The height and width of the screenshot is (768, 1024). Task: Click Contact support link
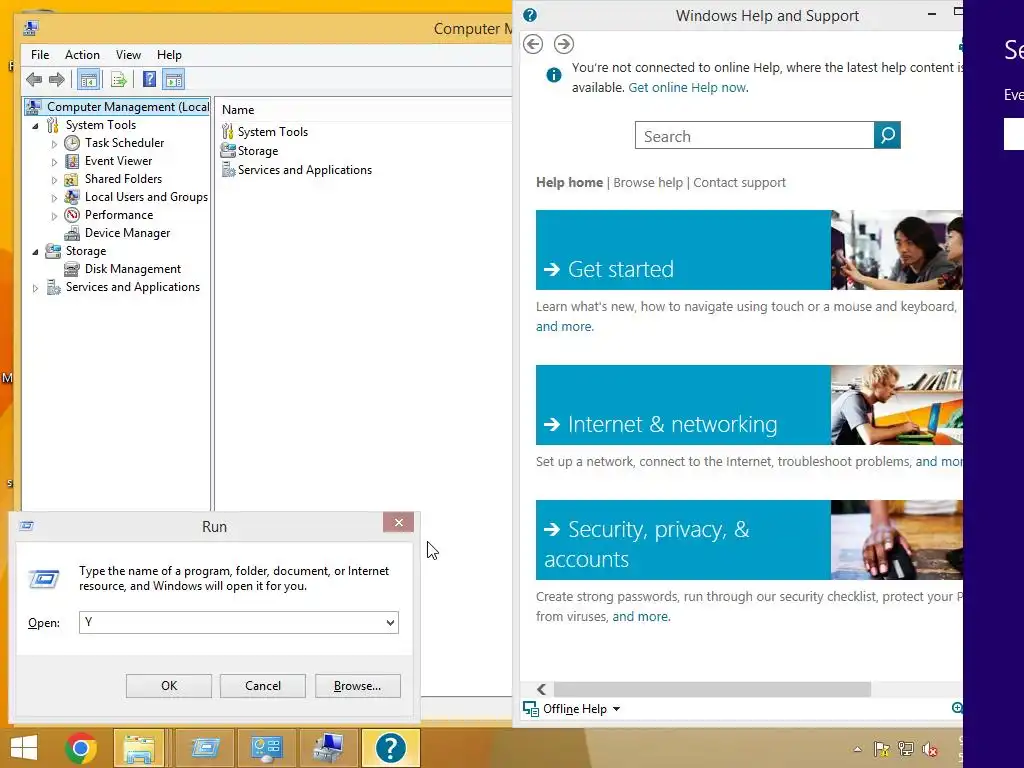point(739,182)
